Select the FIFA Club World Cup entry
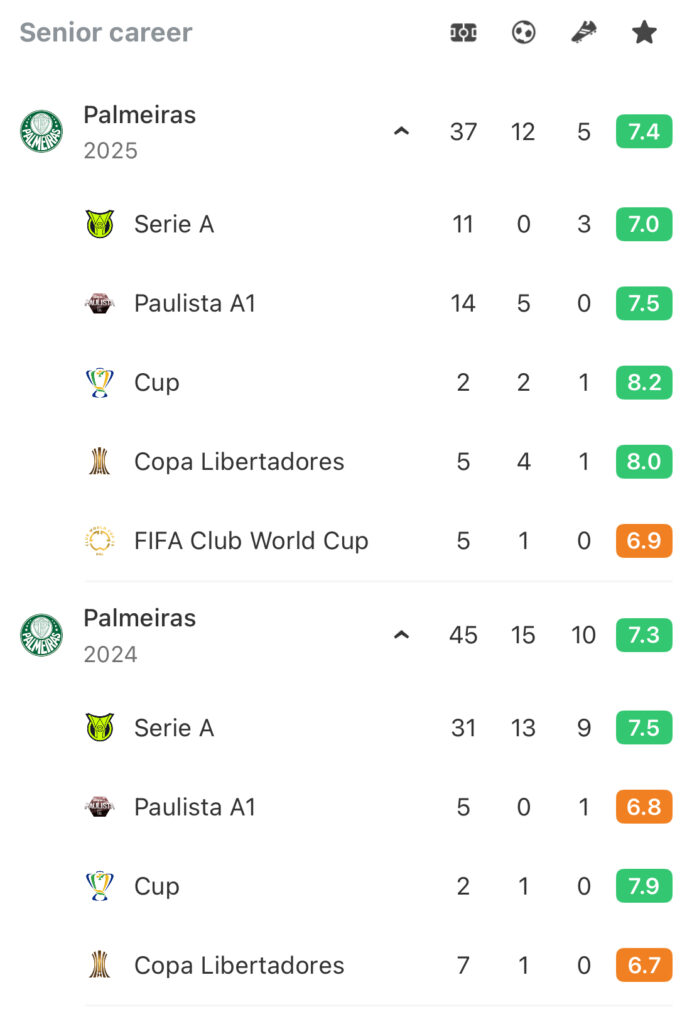Viewport: 687px width, 1024px height. point(378,541)
